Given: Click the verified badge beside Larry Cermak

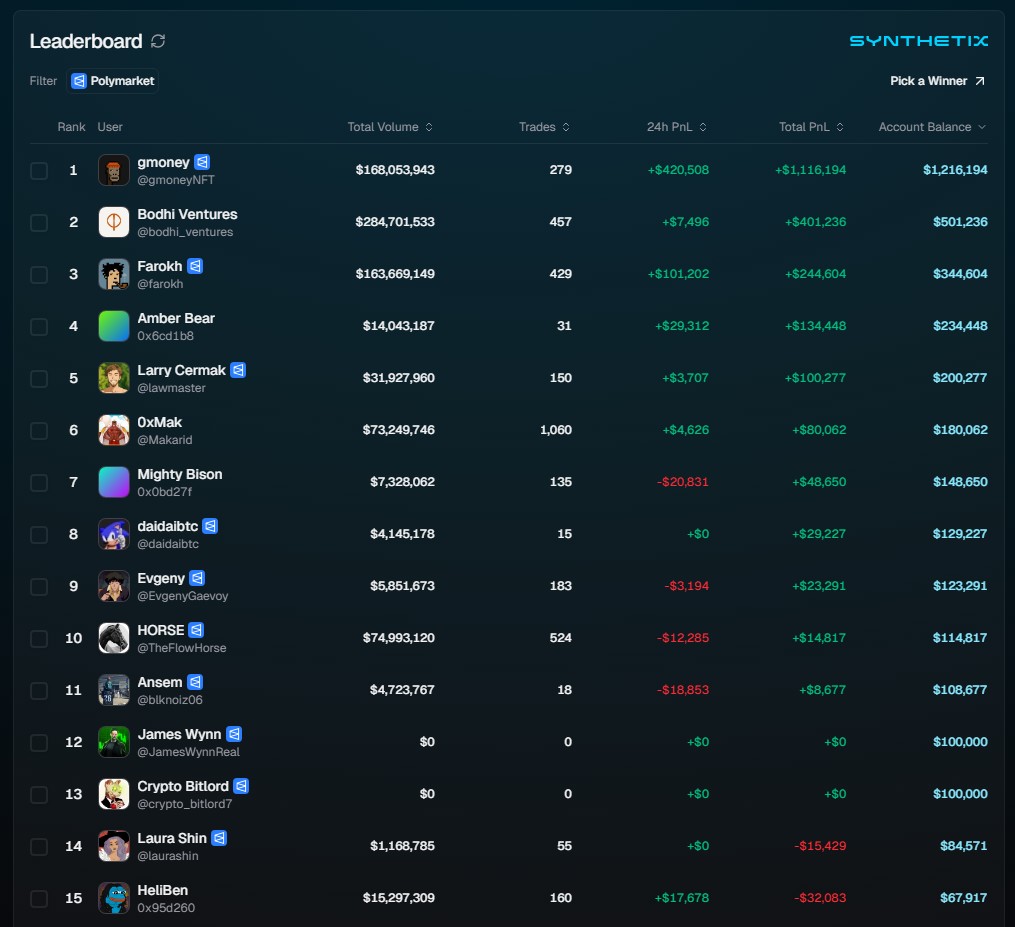Looking at the screenshot, I should [x=238, y=370].
